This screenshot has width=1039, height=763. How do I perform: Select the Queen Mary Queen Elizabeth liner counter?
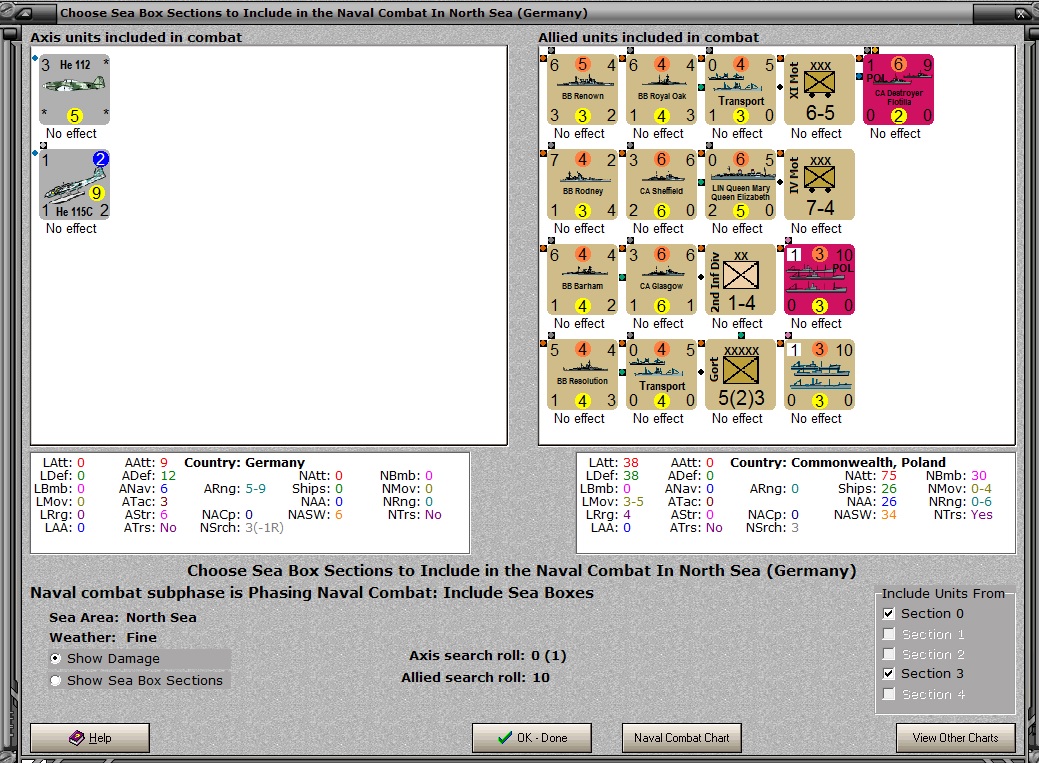click(x=740, y=184)
